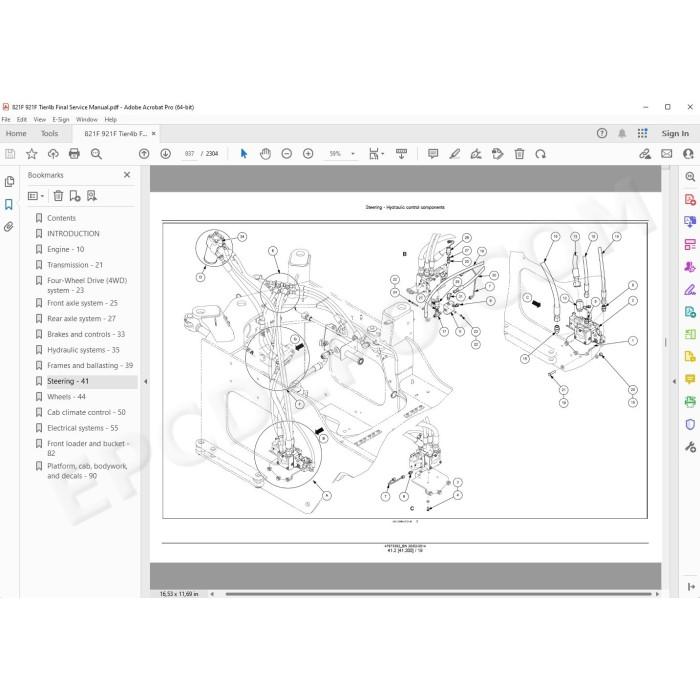This screenshot has height=700, width=700.
Task: Click the Stamp tool icon
Action: click(497, 154)
